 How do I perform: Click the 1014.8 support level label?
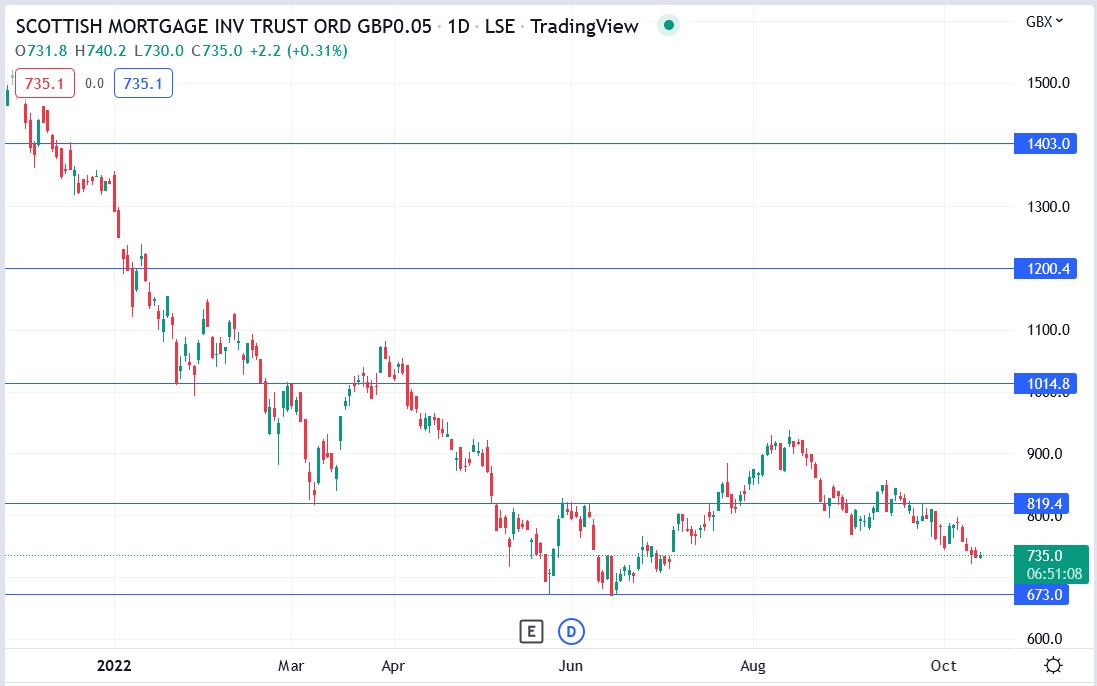coord(1043,383)
